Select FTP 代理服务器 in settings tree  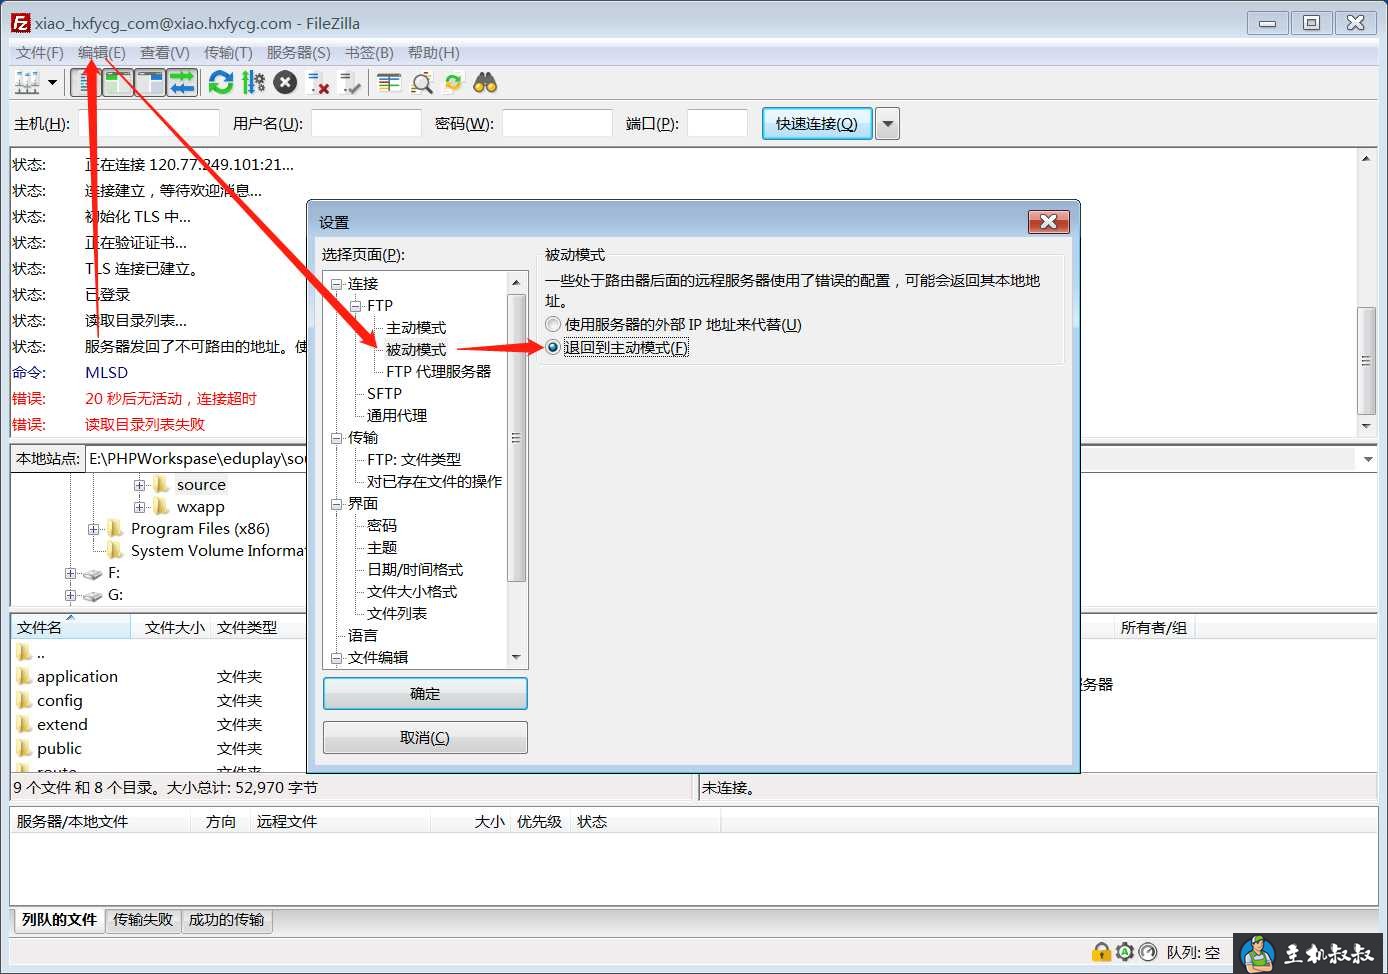point(439,371)
